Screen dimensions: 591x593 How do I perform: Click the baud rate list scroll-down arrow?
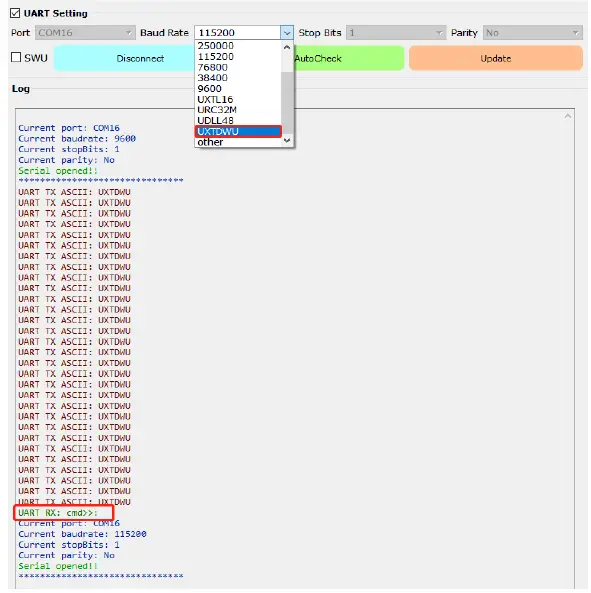point(287,141)
